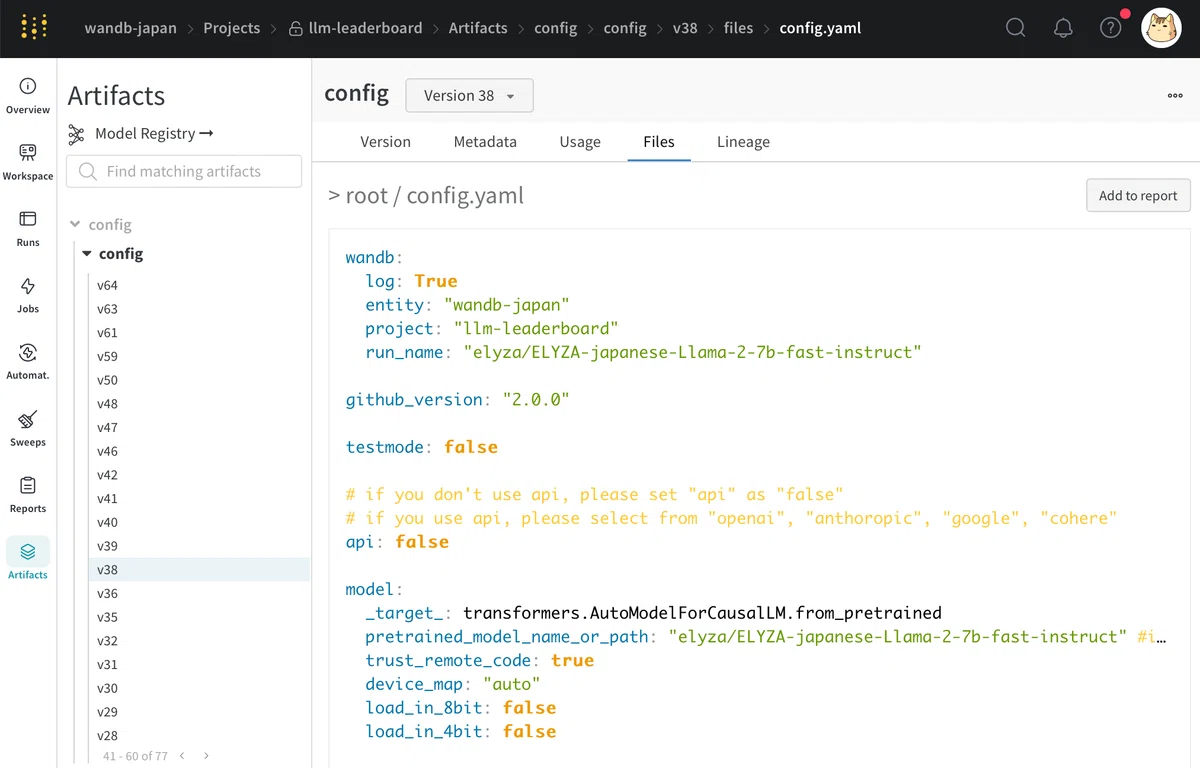Switch to the Lineage tab
Viewport: 1200px width, 768px height.
743,142
